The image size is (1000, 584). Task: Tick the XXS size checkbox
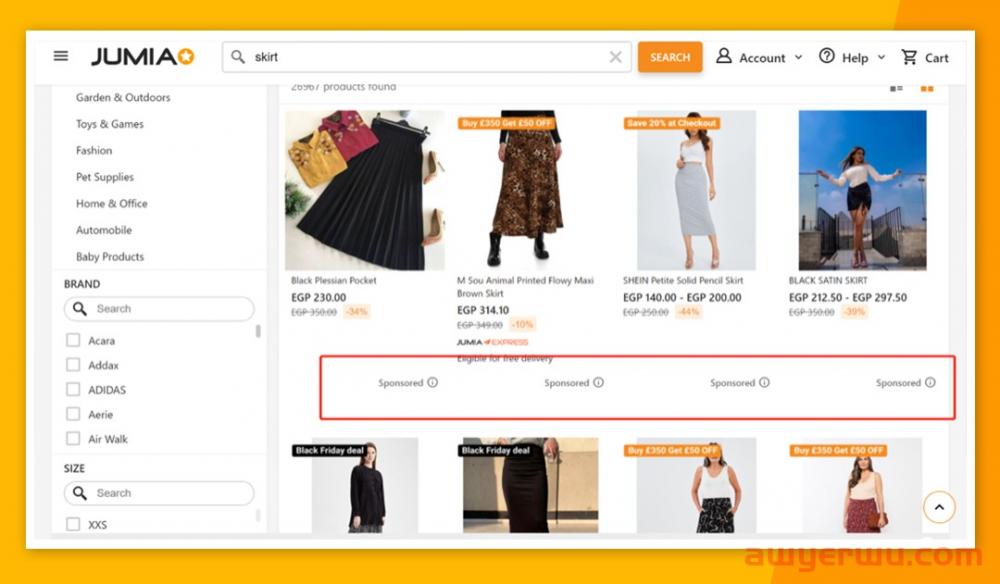coord(73,524)
